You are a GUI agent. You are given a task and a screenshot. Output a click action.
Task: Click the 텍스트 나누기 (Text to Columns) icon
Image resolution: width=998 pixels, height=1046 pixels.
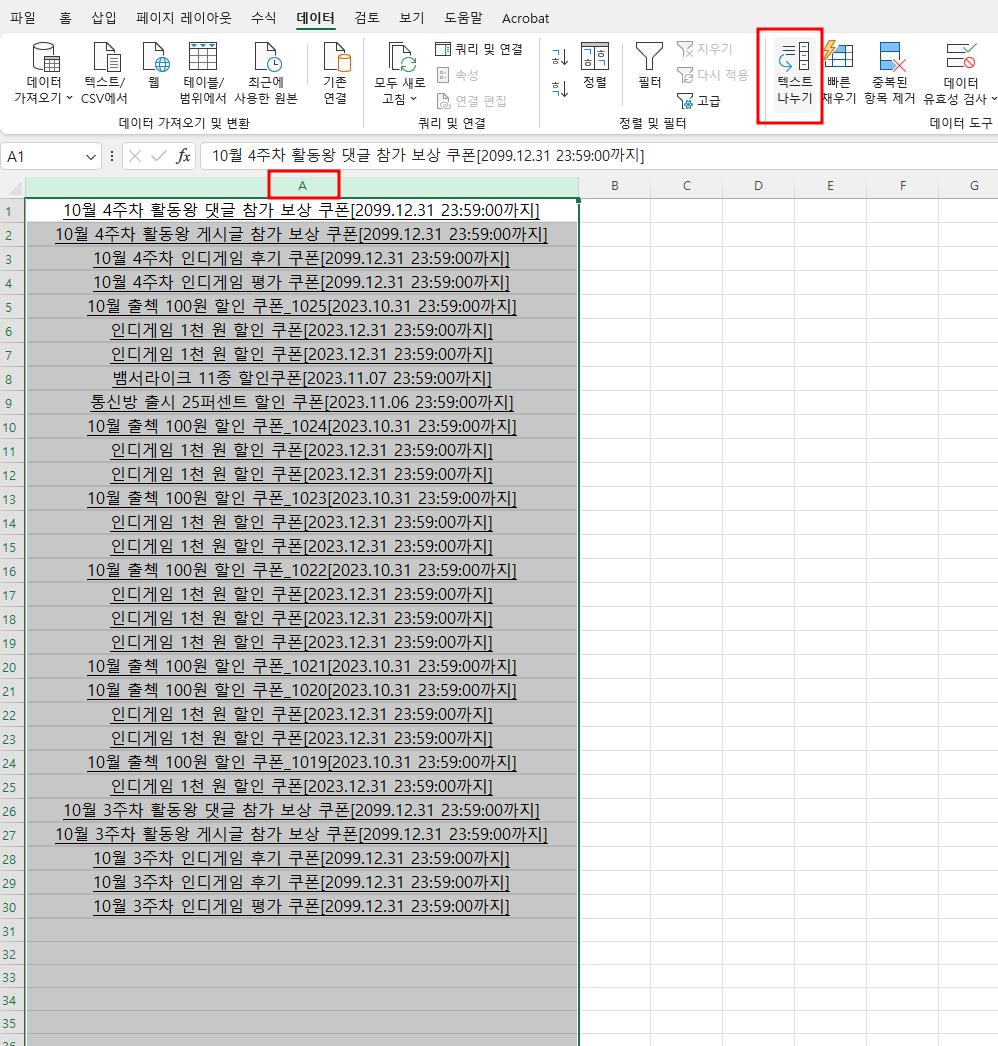coord(794,75)
